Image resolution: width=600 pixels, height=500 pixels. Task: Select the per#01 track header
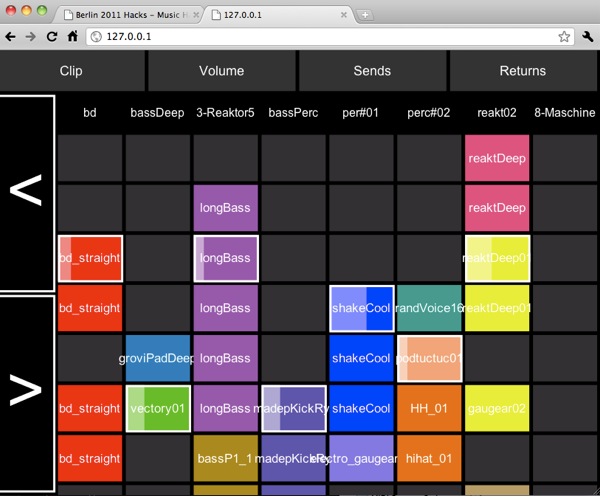pos(361,113)
